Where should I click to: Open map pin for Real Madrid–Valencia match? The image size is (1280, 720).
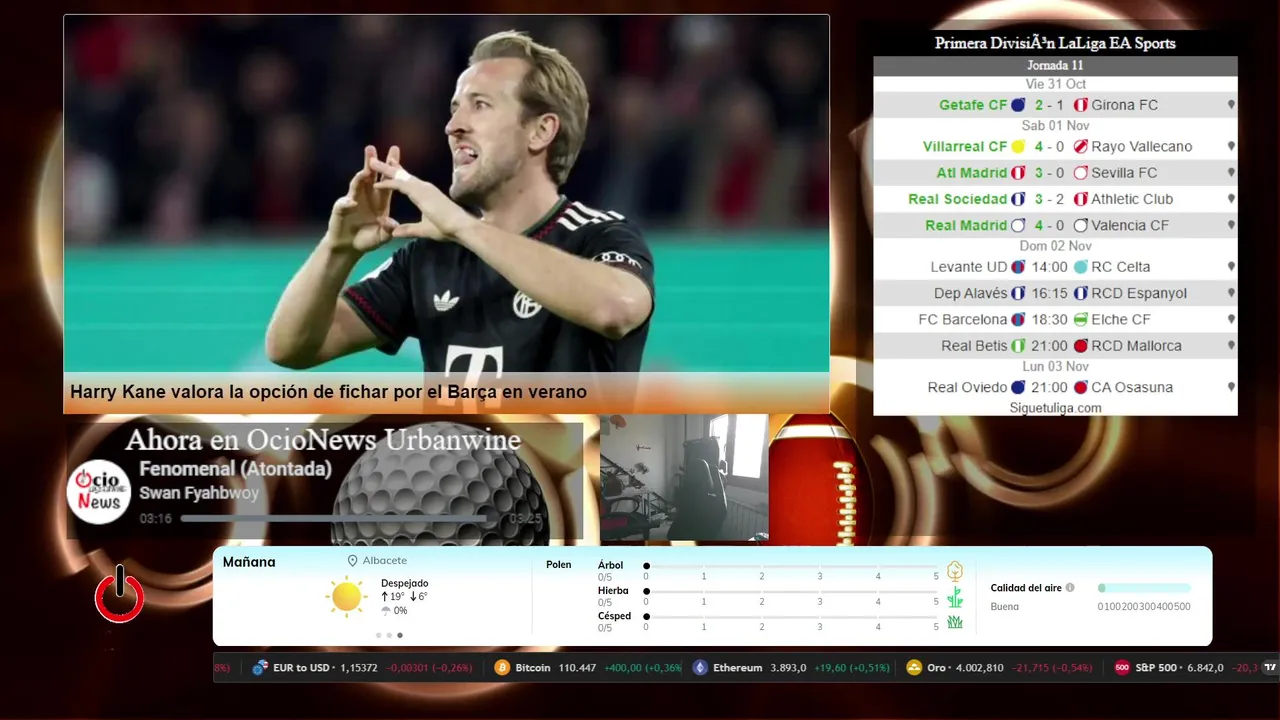(1231, 225)
